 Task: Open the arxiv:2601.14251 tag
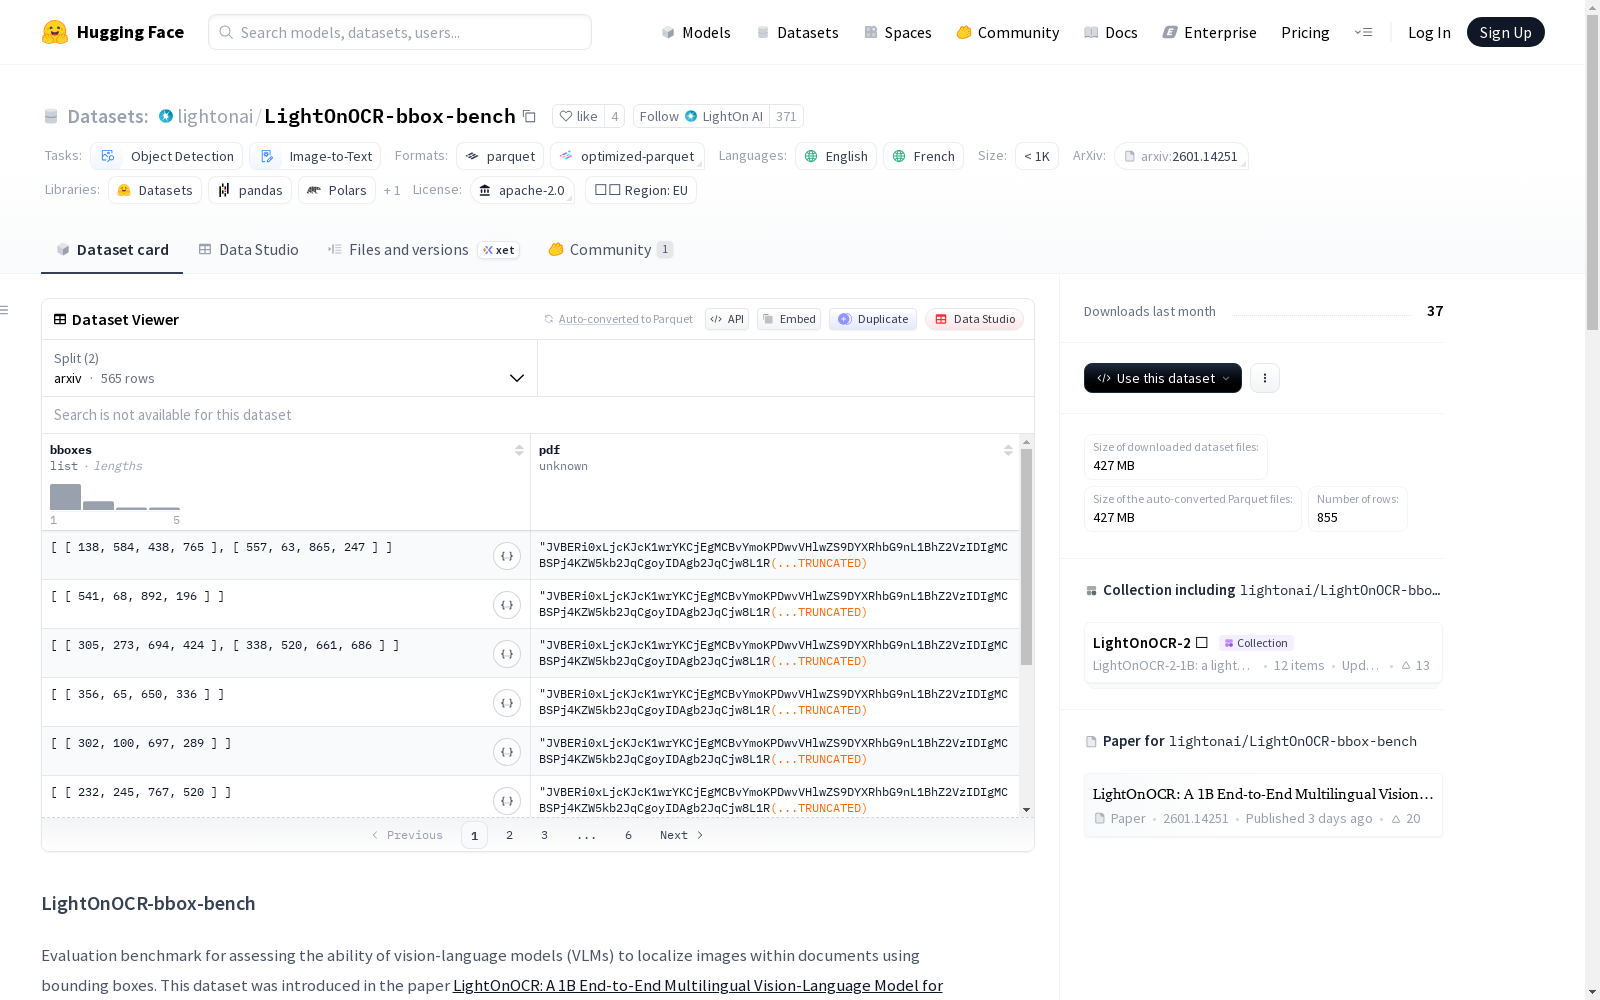(x=1181, y=156)
